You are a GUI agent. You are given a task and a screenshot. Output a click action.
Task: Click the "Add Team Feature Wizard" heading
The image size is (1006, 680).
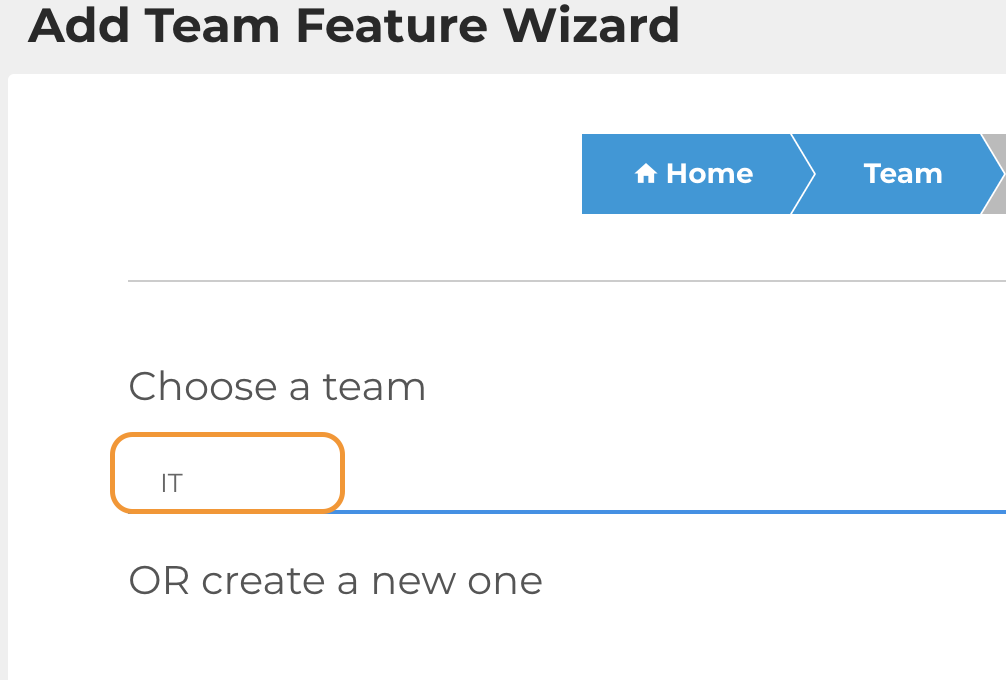(x=354, y=25)
